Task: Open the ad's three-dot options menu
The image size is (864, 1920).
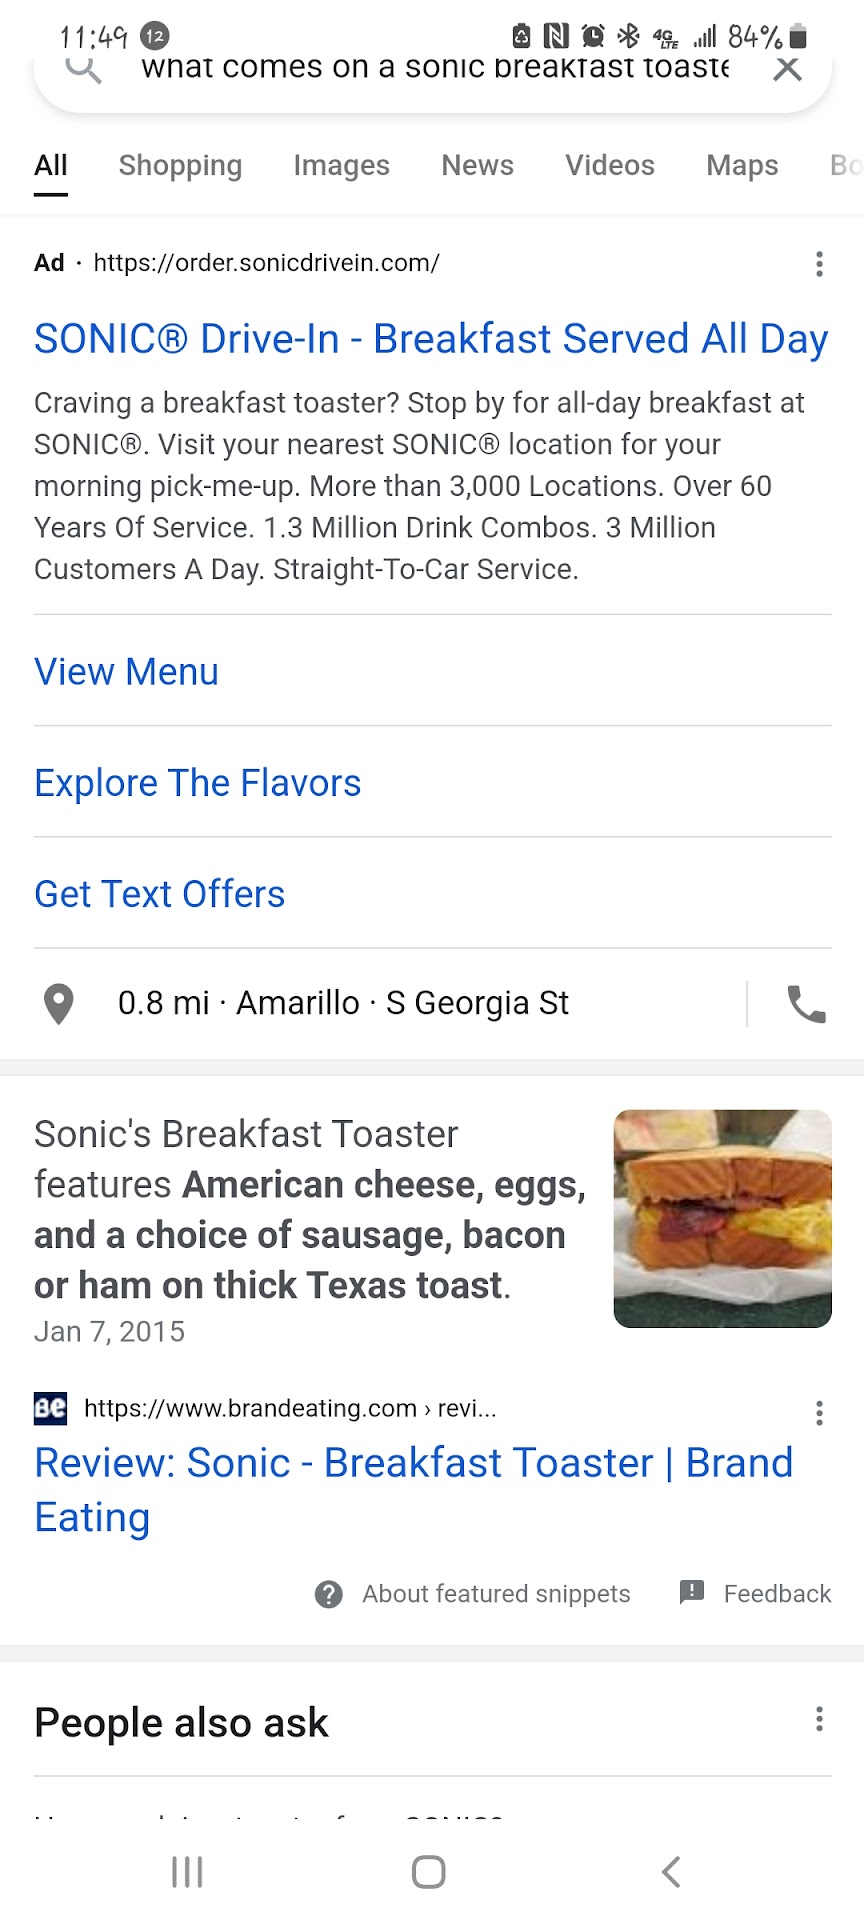Action: (819, 264)
